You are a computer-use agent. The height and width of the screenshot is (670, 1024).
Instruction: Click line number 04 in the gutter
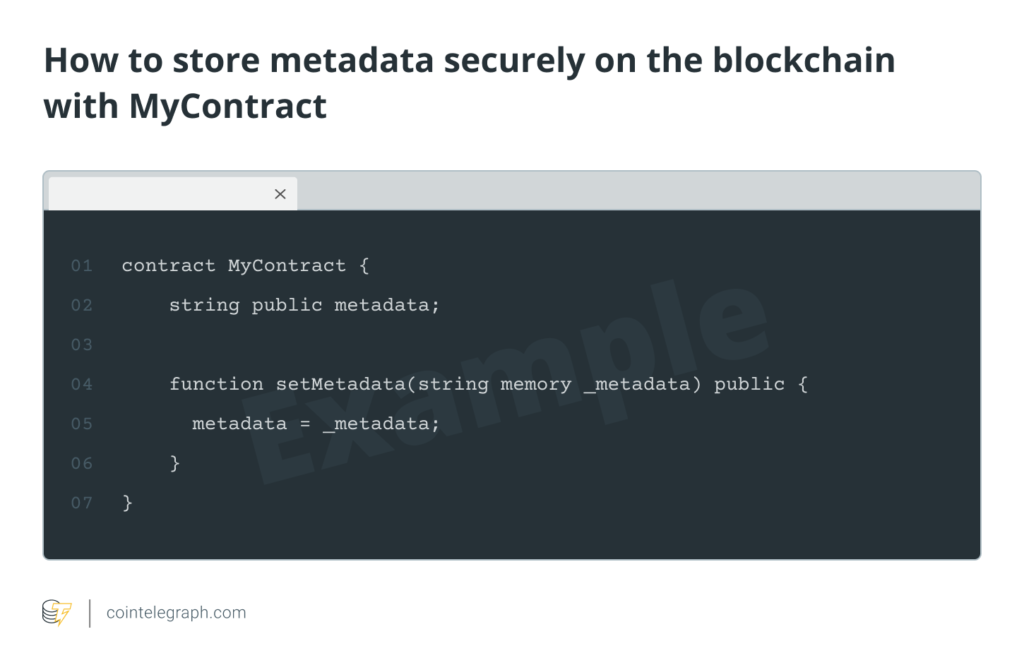pyautogui.click(x=81, y=384)
